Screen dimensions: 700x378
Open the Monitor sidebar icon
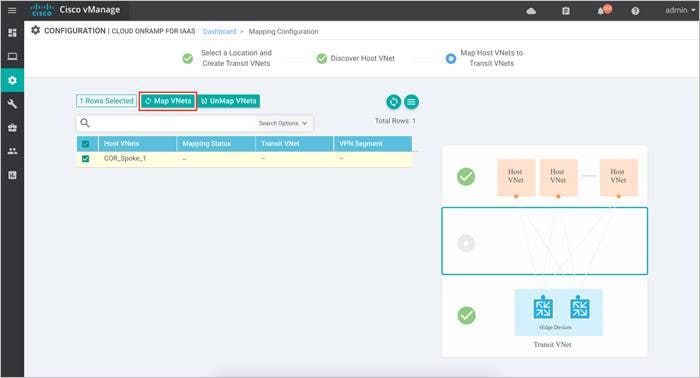tap(12, 56)
